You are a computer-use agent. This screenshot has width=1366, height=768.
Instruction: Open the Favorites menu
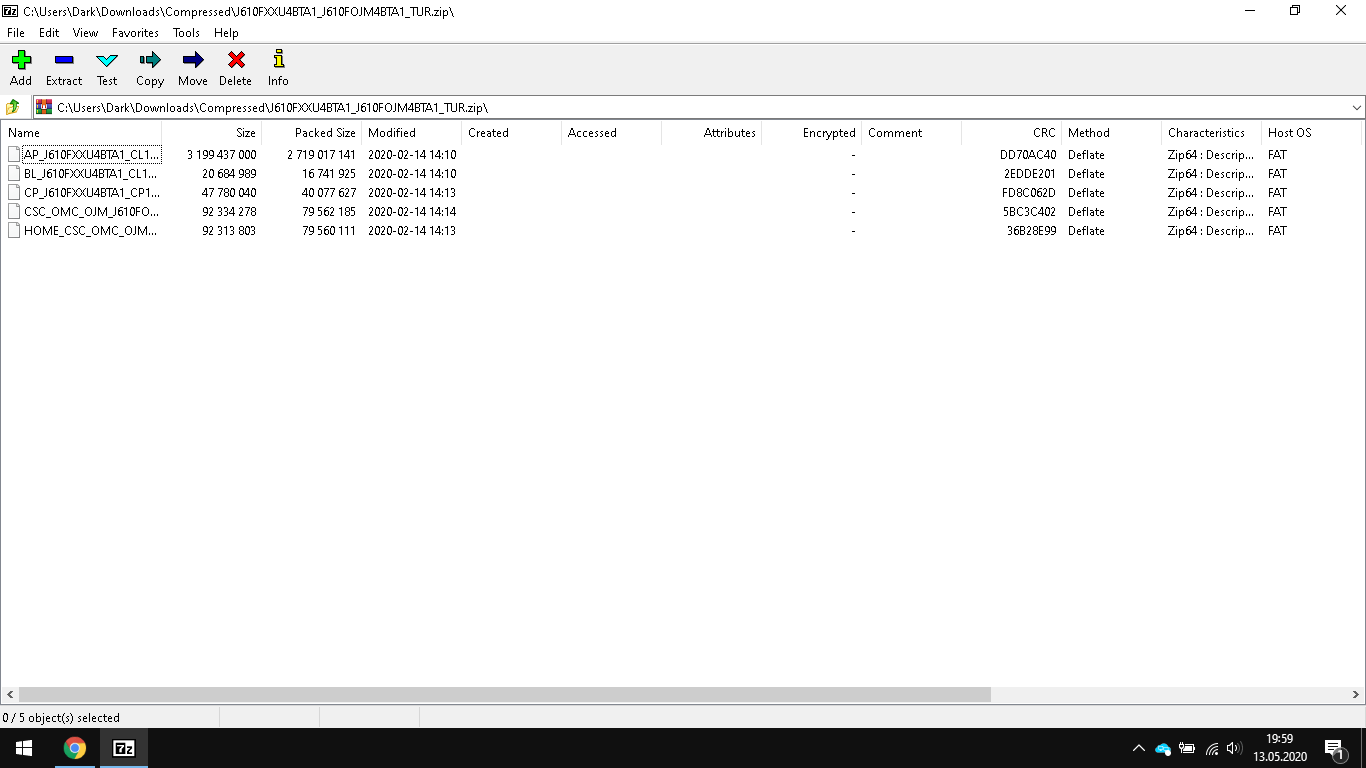(135, 33)
